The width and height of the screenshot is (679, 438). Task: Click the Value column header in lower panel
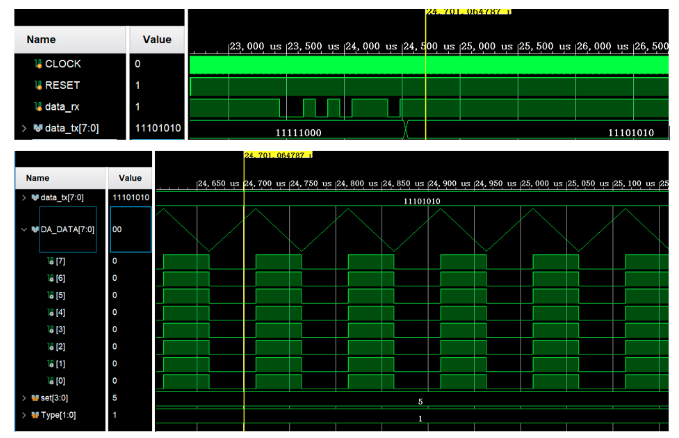tap(130, 178)
